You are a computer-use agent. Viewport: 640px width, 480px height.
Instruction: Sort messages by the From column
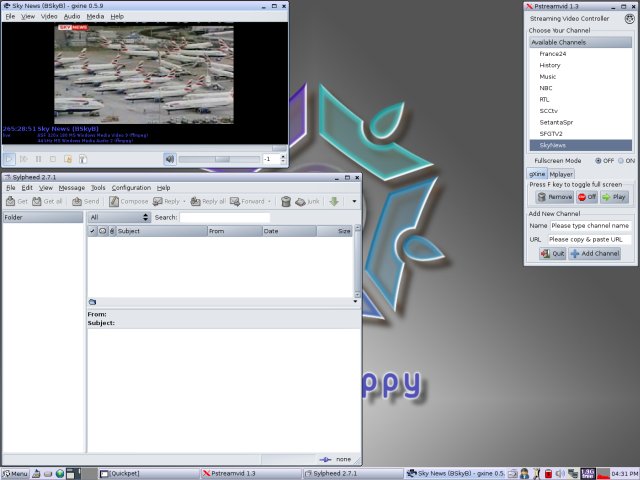click(x=235, y=231)
